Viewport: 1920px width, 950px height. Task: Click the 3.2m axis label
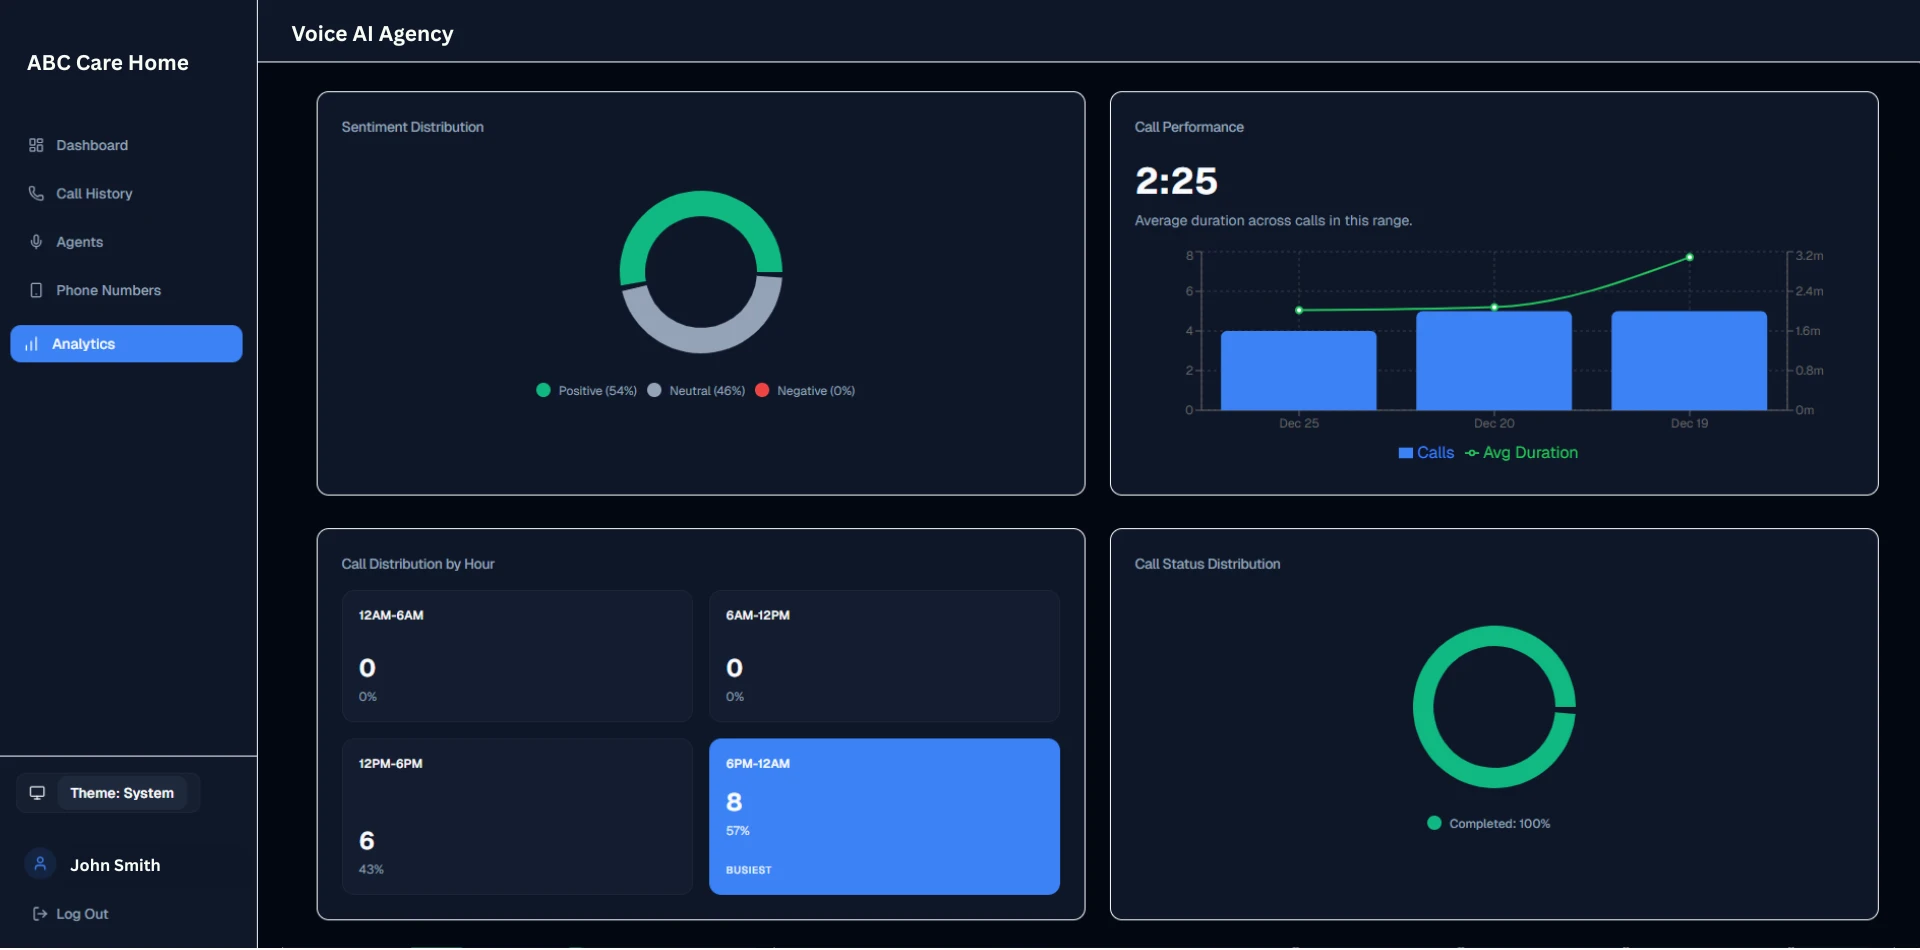[1809, 257]
